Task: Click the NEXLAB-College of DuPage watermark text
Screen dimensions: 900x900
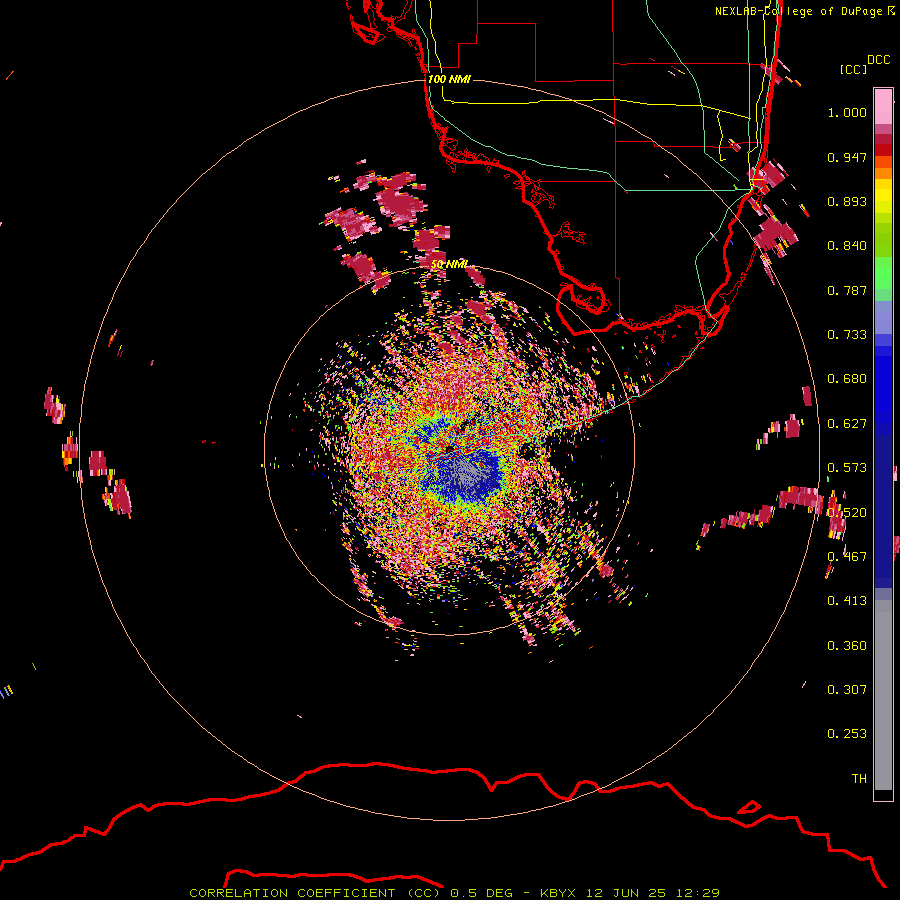Action: click(x=804, y=11)
